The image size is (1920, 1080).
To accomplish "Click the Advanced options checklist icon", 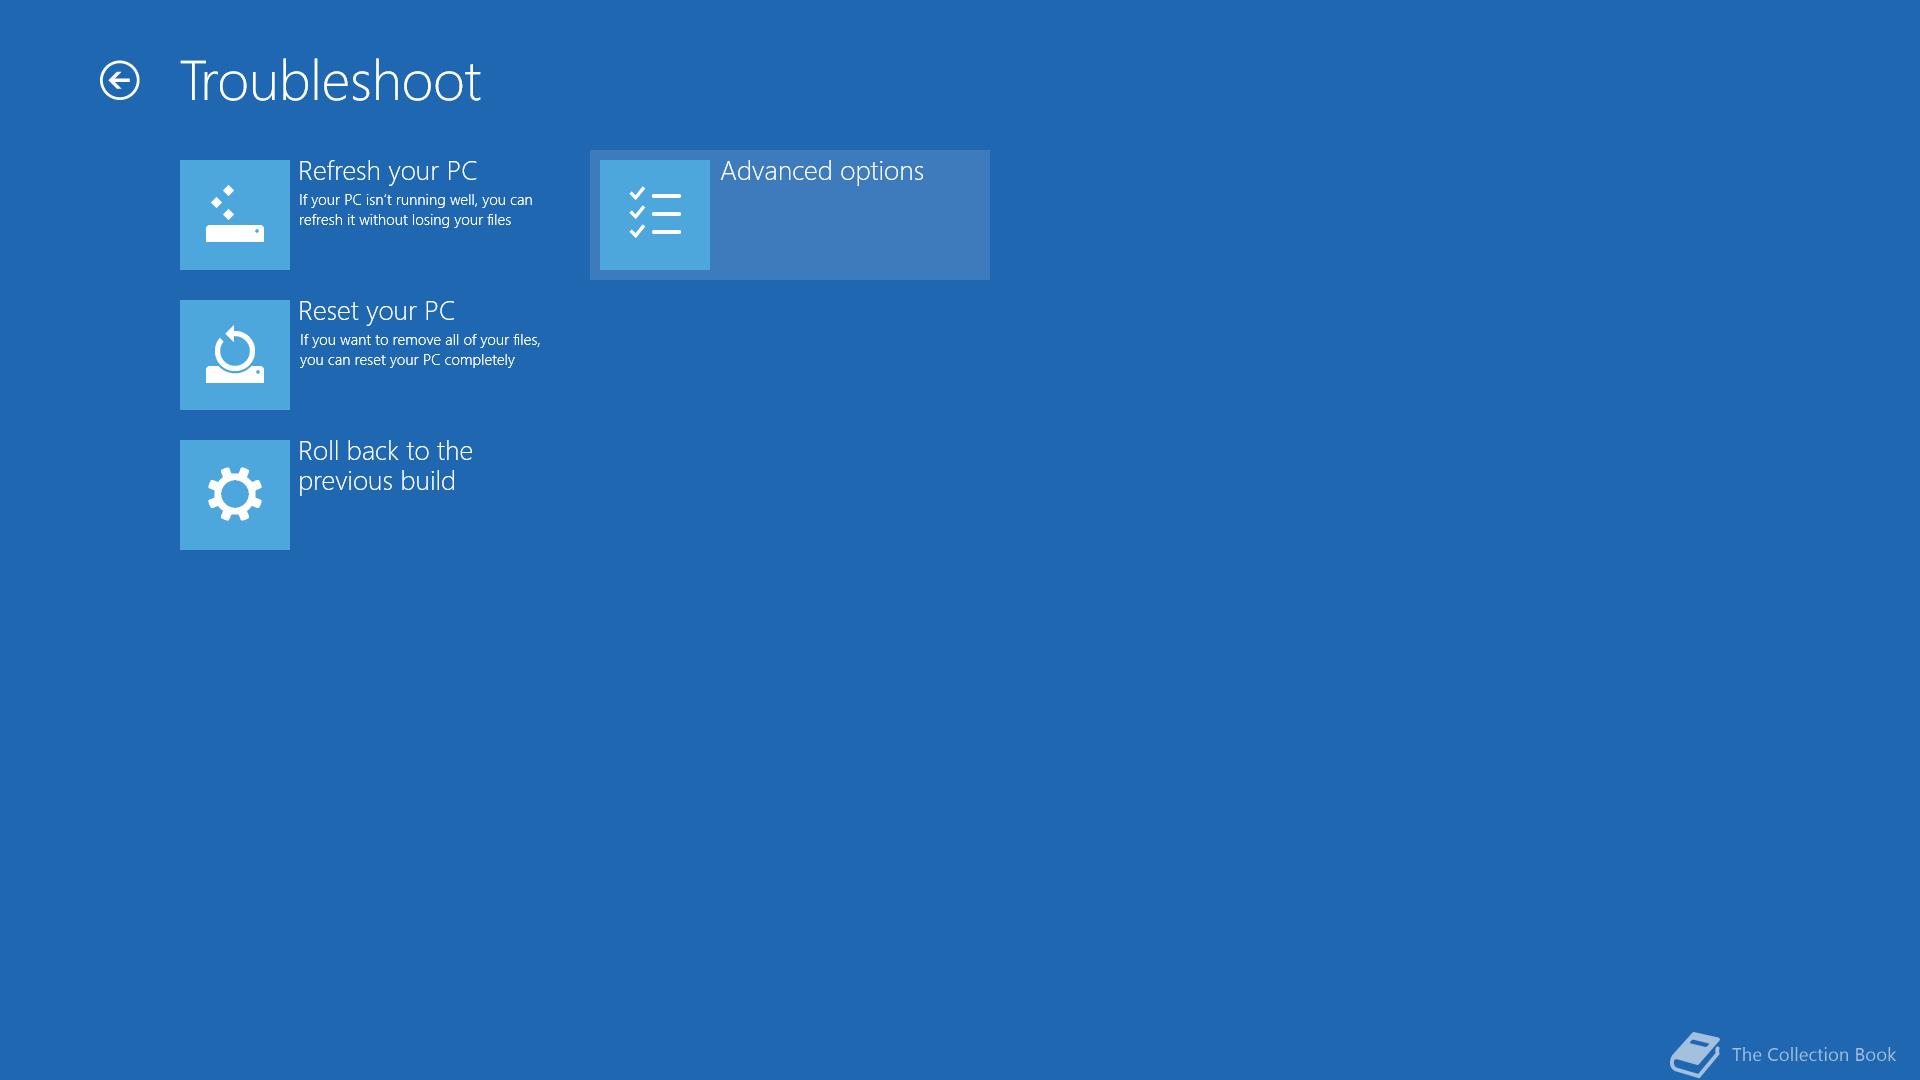I will coord(655,215).
